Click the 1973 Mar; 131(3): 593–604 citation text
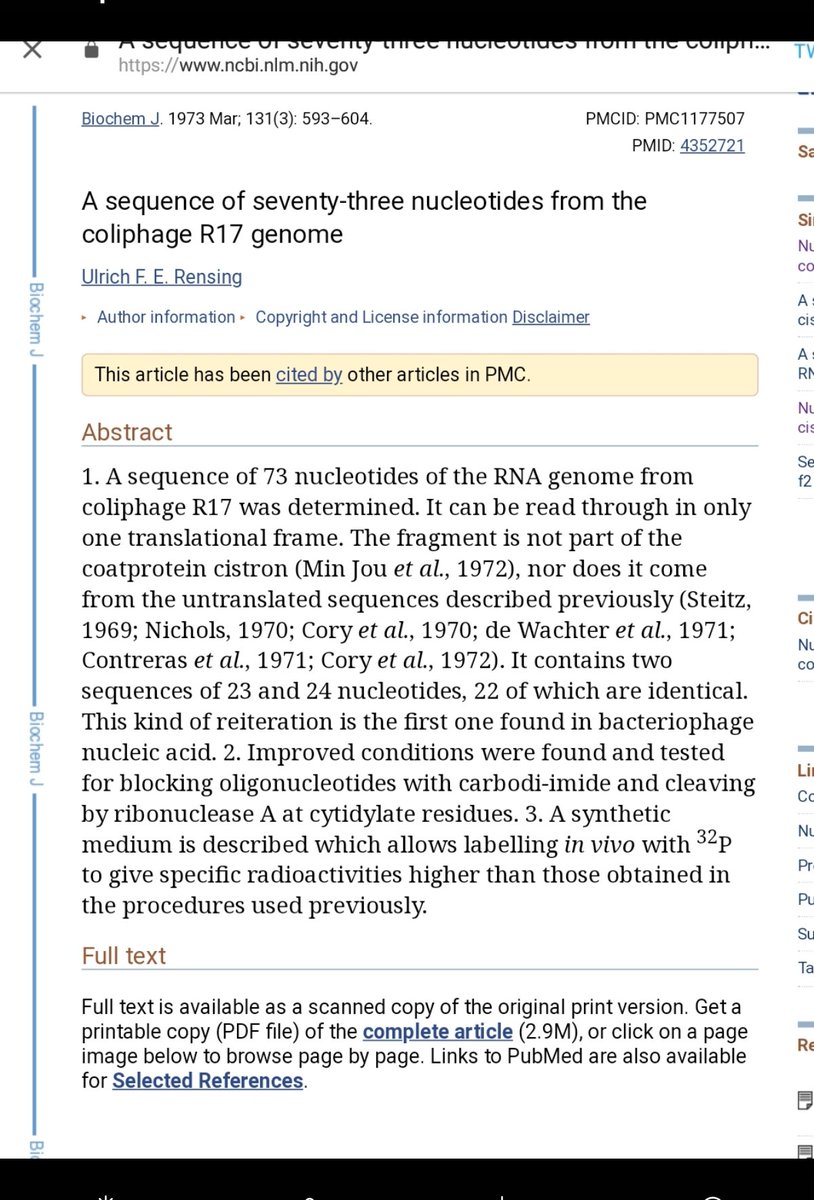This screenshot has width=814, height=1200. (x=270, y=119)
